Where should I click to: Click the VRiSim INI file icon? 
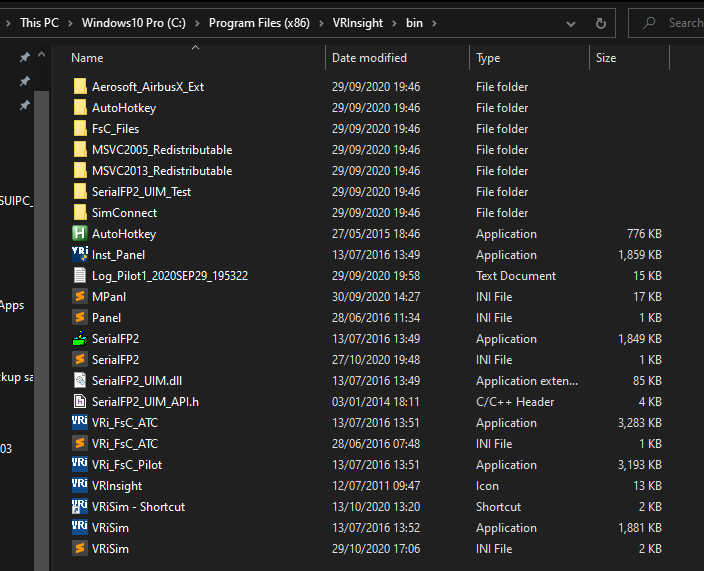pos(80,549)
